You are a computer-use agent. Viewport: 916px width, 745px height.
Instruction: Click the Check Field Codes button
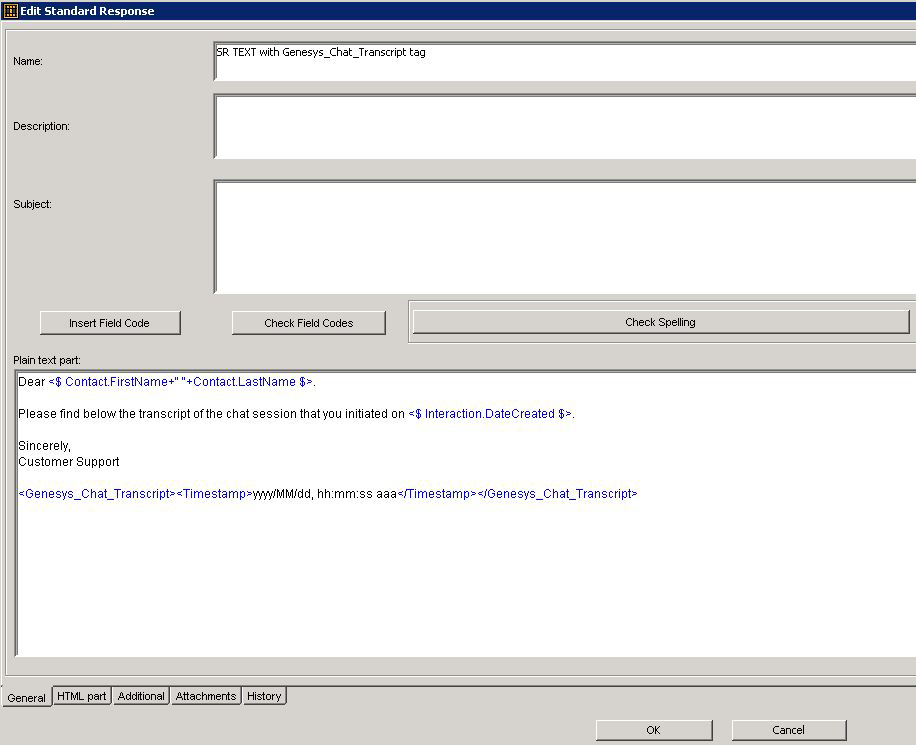click(x=308, y=323)
